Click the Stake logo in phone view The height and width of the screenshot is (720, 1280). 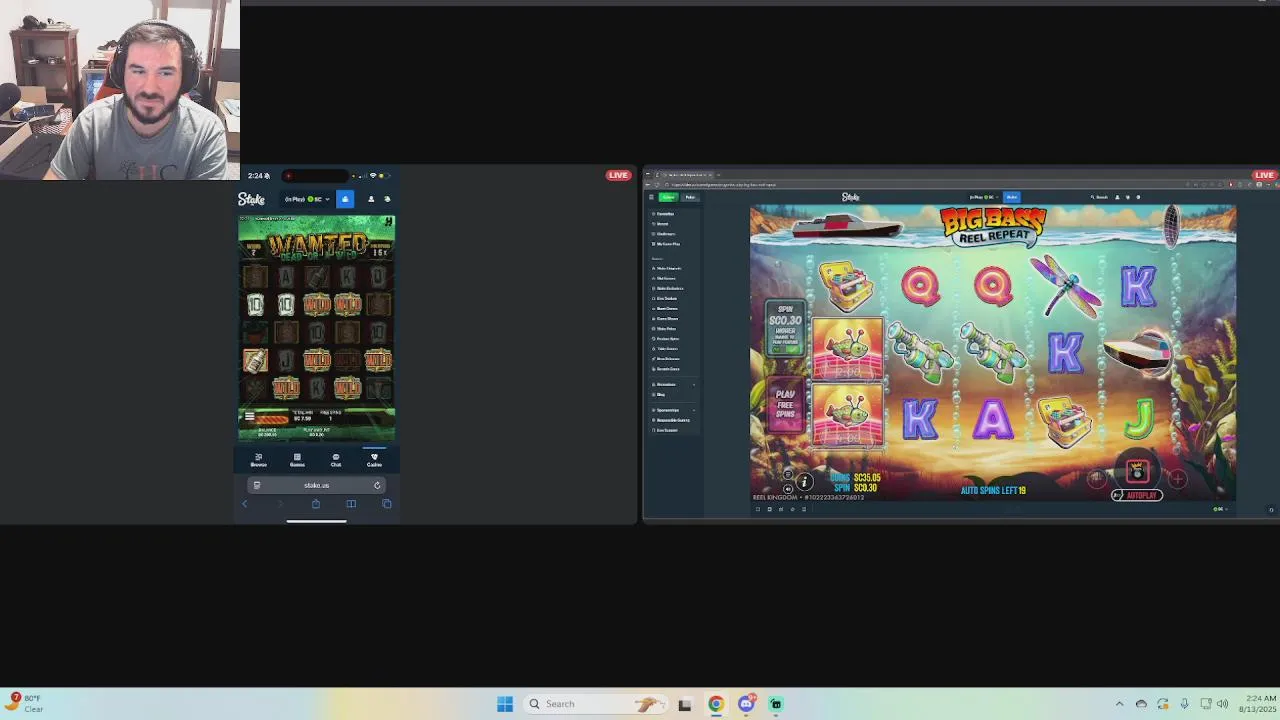point(251,199)
